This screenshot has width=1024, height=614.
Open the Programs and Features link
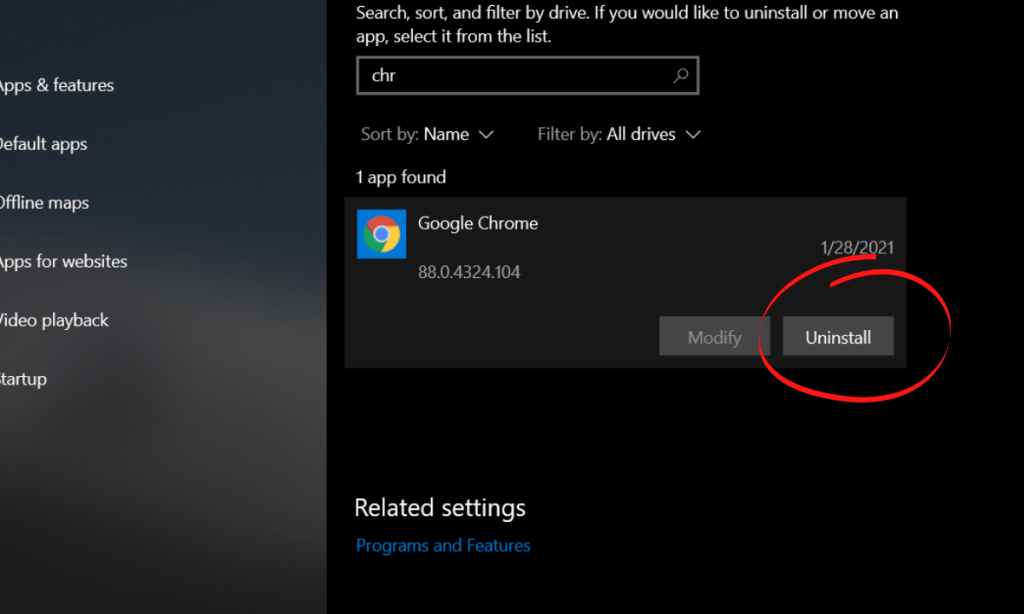(443, 546)
